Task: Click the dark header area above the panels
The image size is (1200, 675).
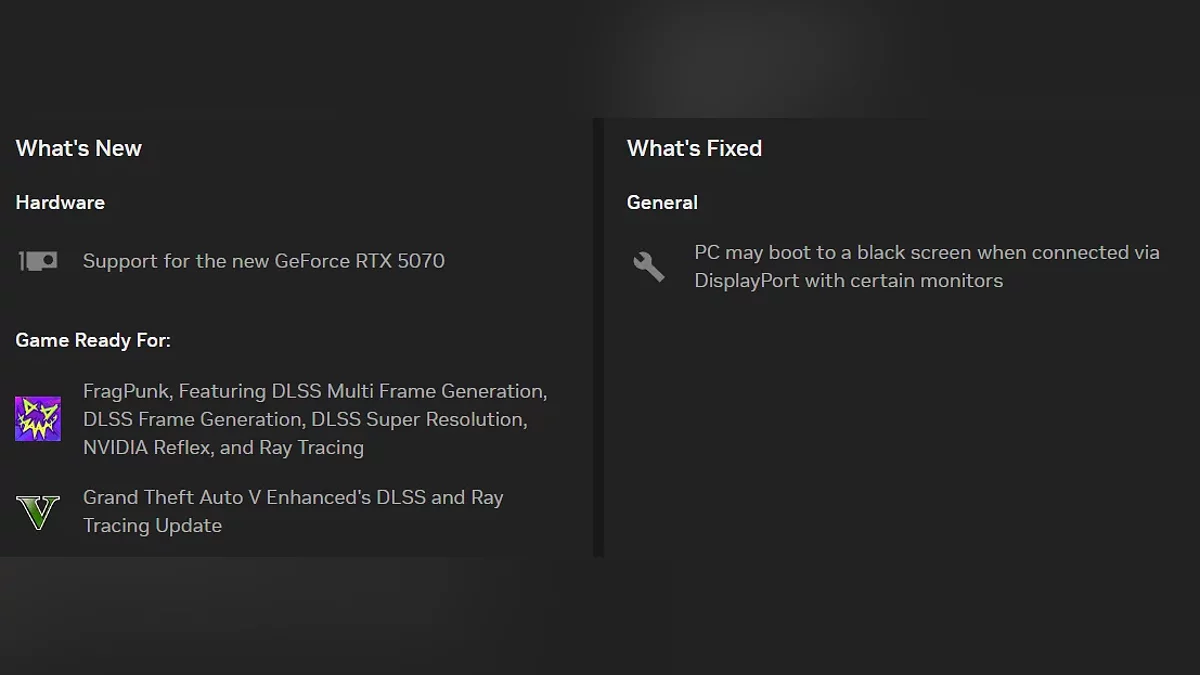Action: (600, 55)
